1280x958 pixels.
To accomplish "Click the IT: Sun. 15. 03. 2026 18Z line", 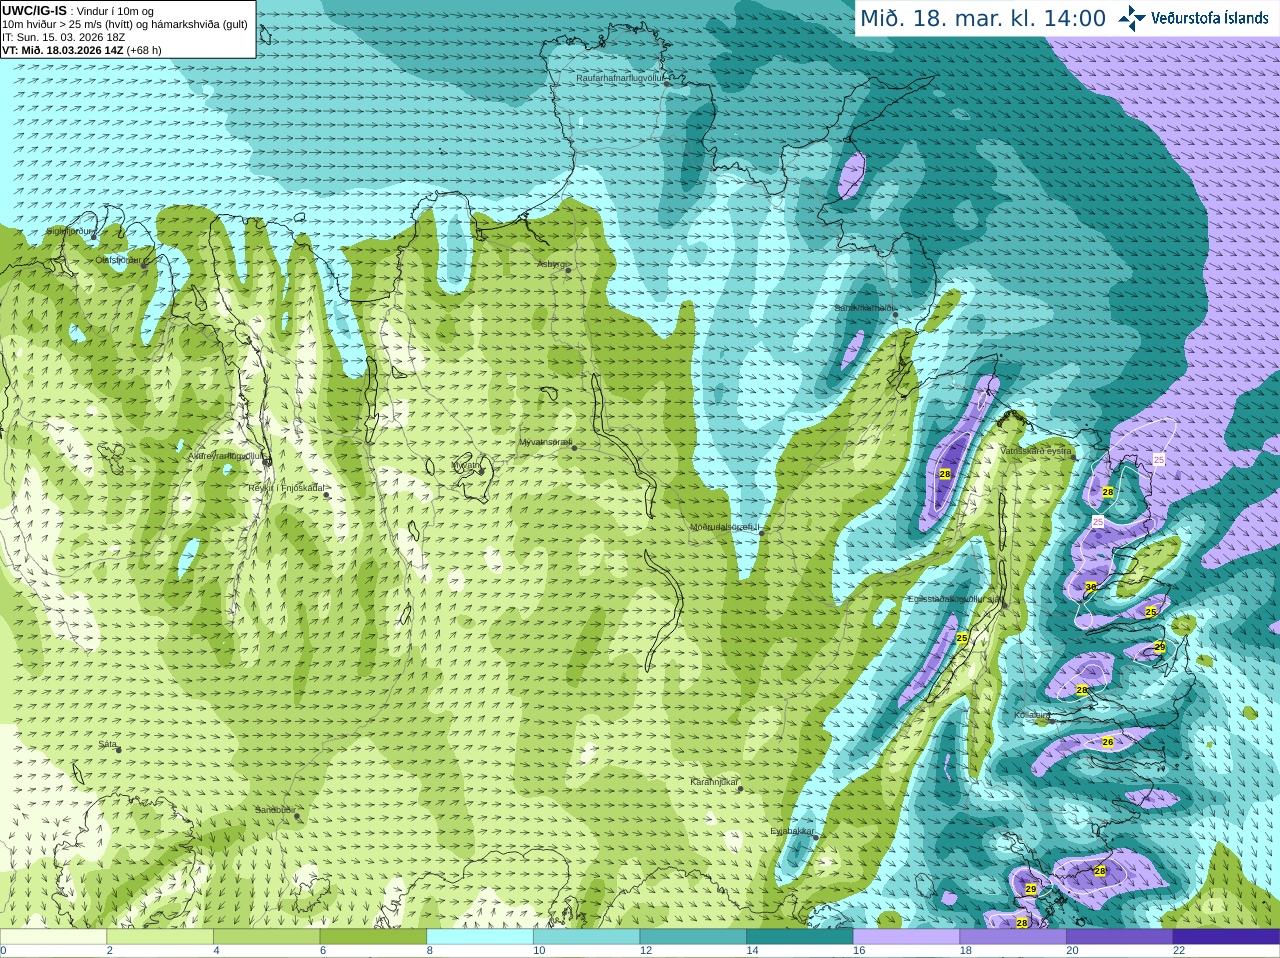I will 64,37.
